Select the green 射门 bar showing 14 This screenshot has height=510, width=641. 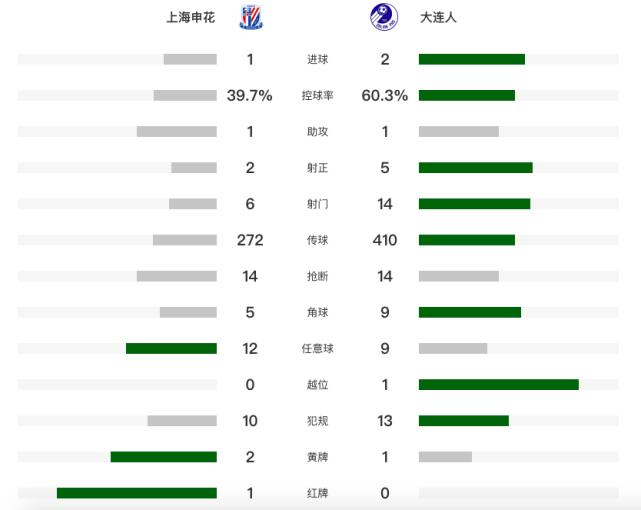point(474,204)
